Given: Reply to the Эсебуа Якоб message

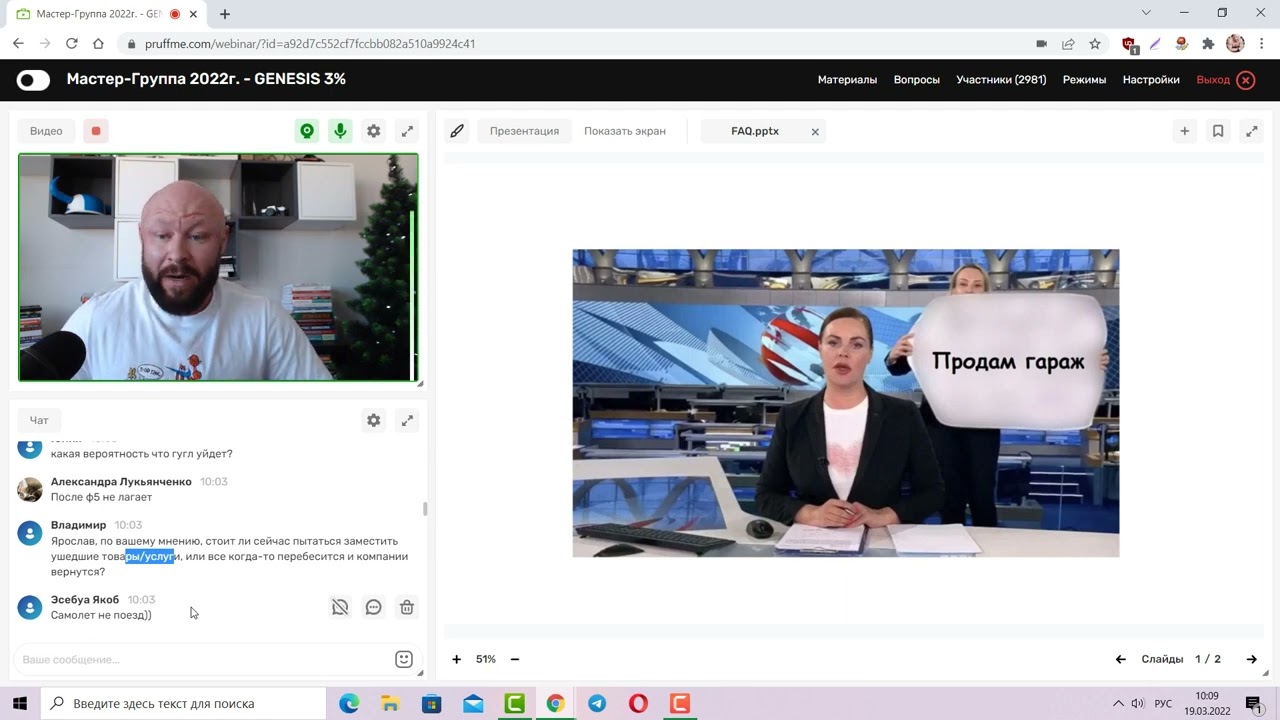Looking at the screenshot, I should click(373, 607).
